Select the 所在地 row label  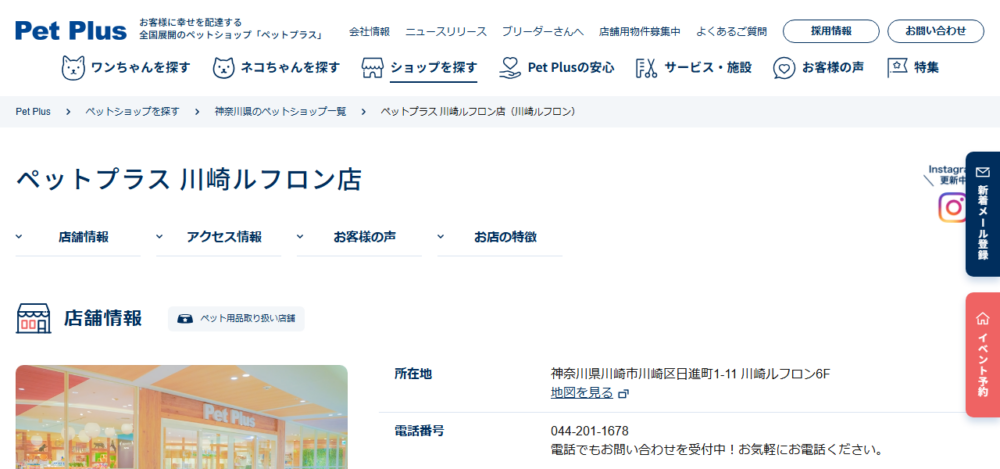[x=413, y=374]
